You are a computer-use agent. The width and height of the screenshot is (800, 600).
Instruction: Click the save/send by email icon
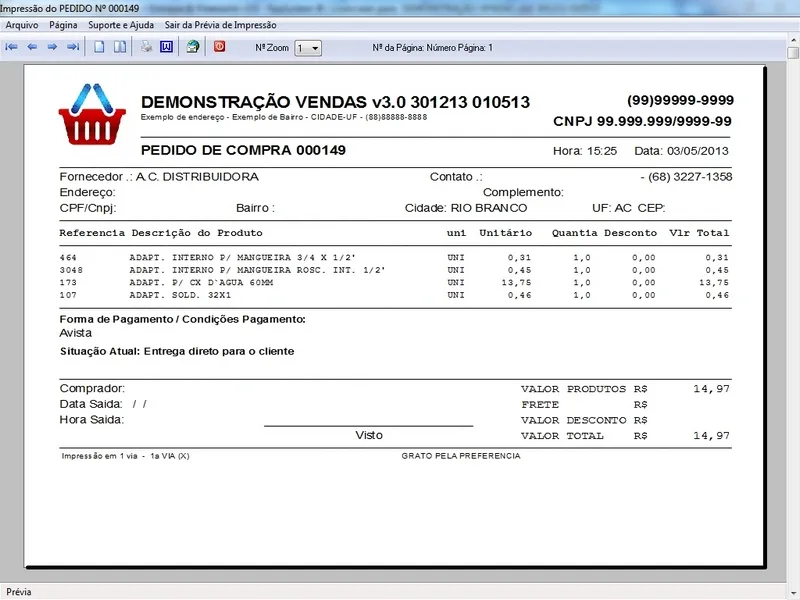coord(192,47)
